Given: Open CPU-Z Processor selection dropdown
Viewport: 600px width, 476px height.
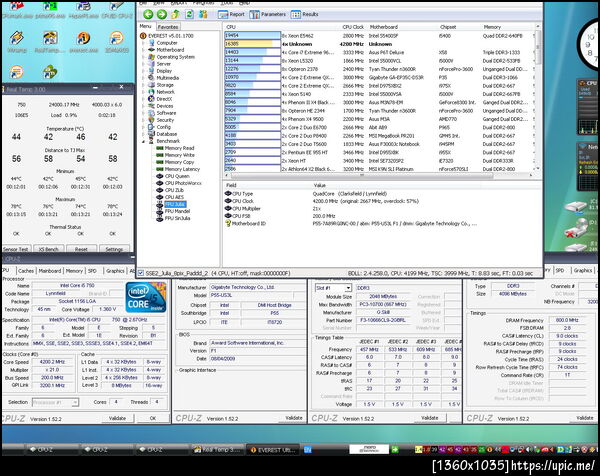Looking at the screenshot, I should (x=55, y=402).
